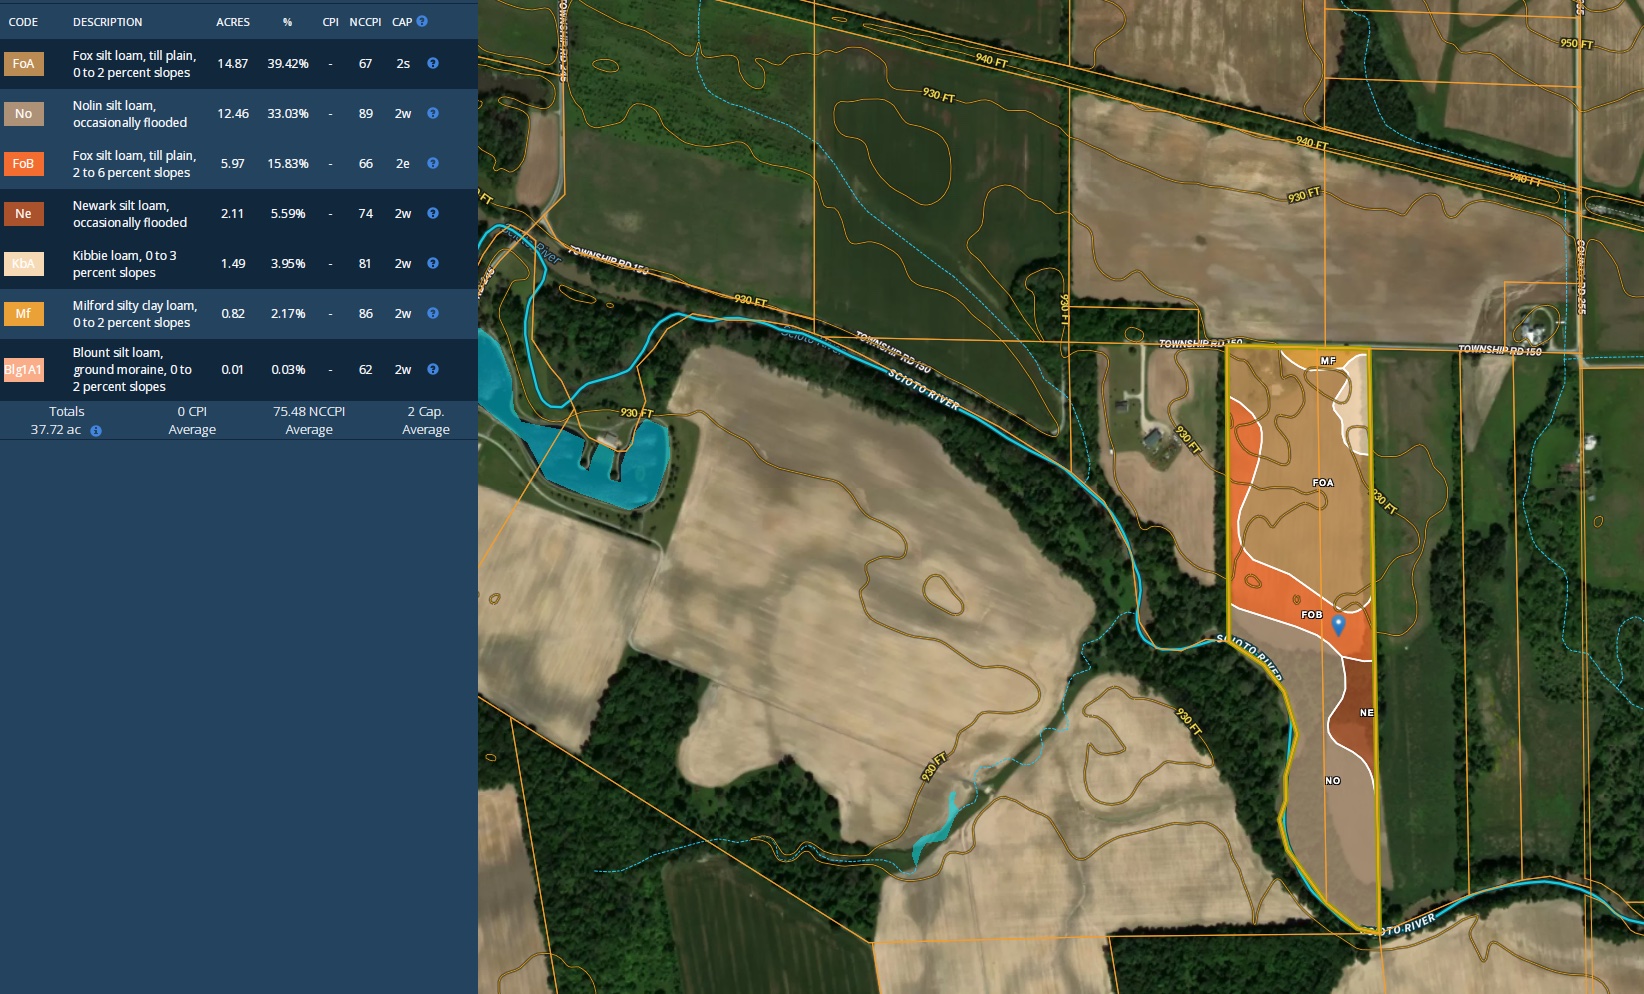Click the info icon for Nolin silt loam

coord(433,113)
